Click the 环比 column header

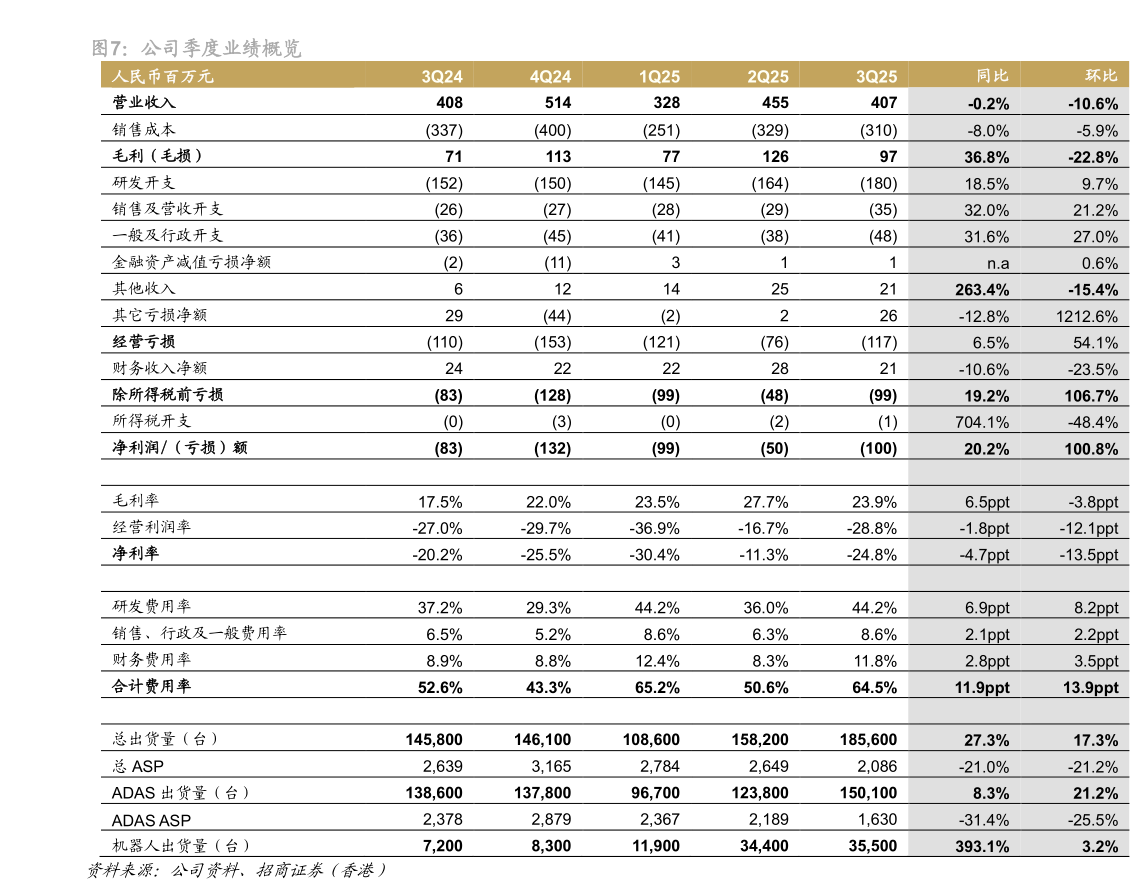pyautogui.click(x=1102, y=76)
